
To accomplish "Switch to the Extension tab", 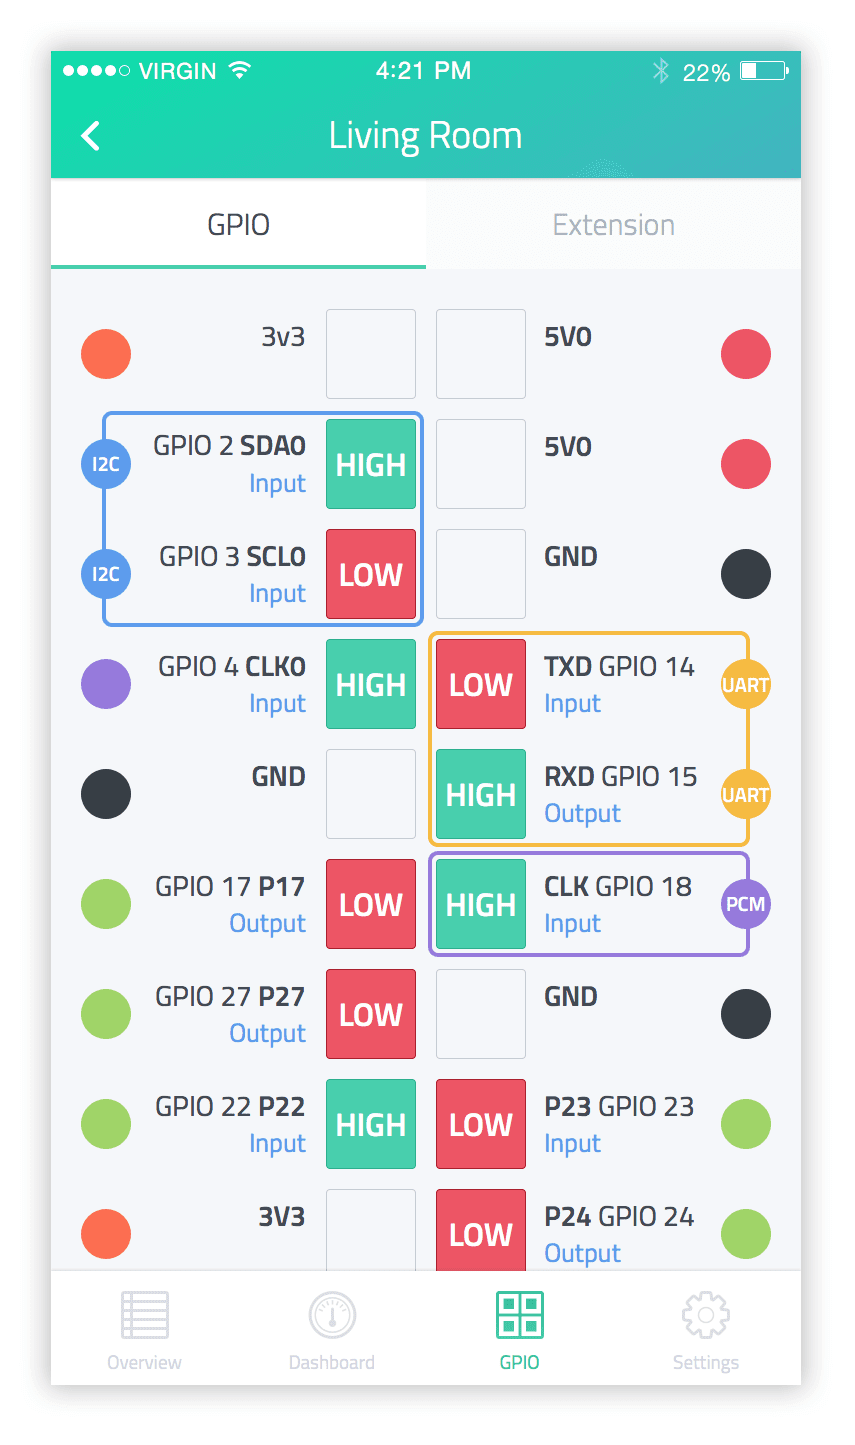I will click(613, 225).
